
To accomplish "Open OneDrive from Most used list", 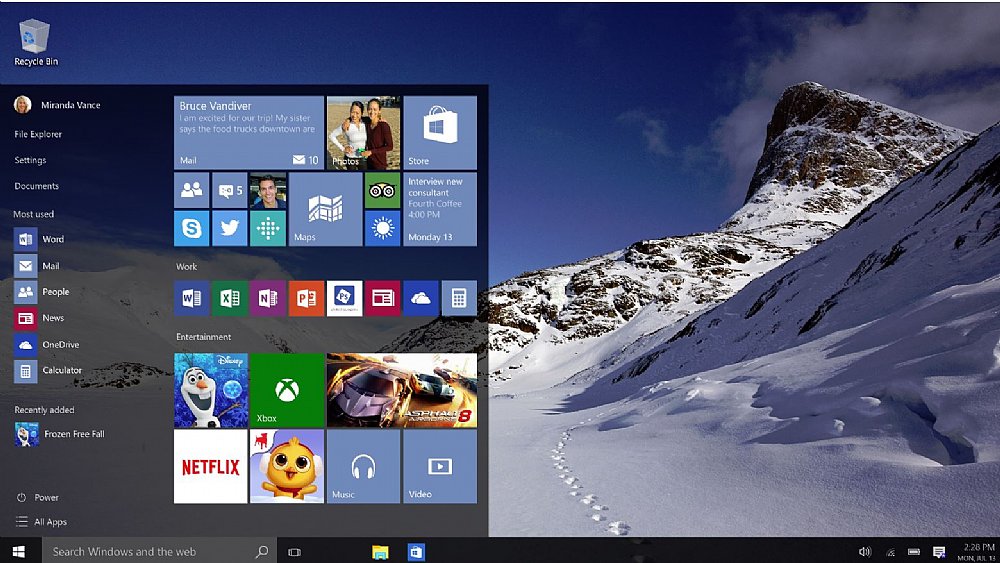I will (47, 344).
